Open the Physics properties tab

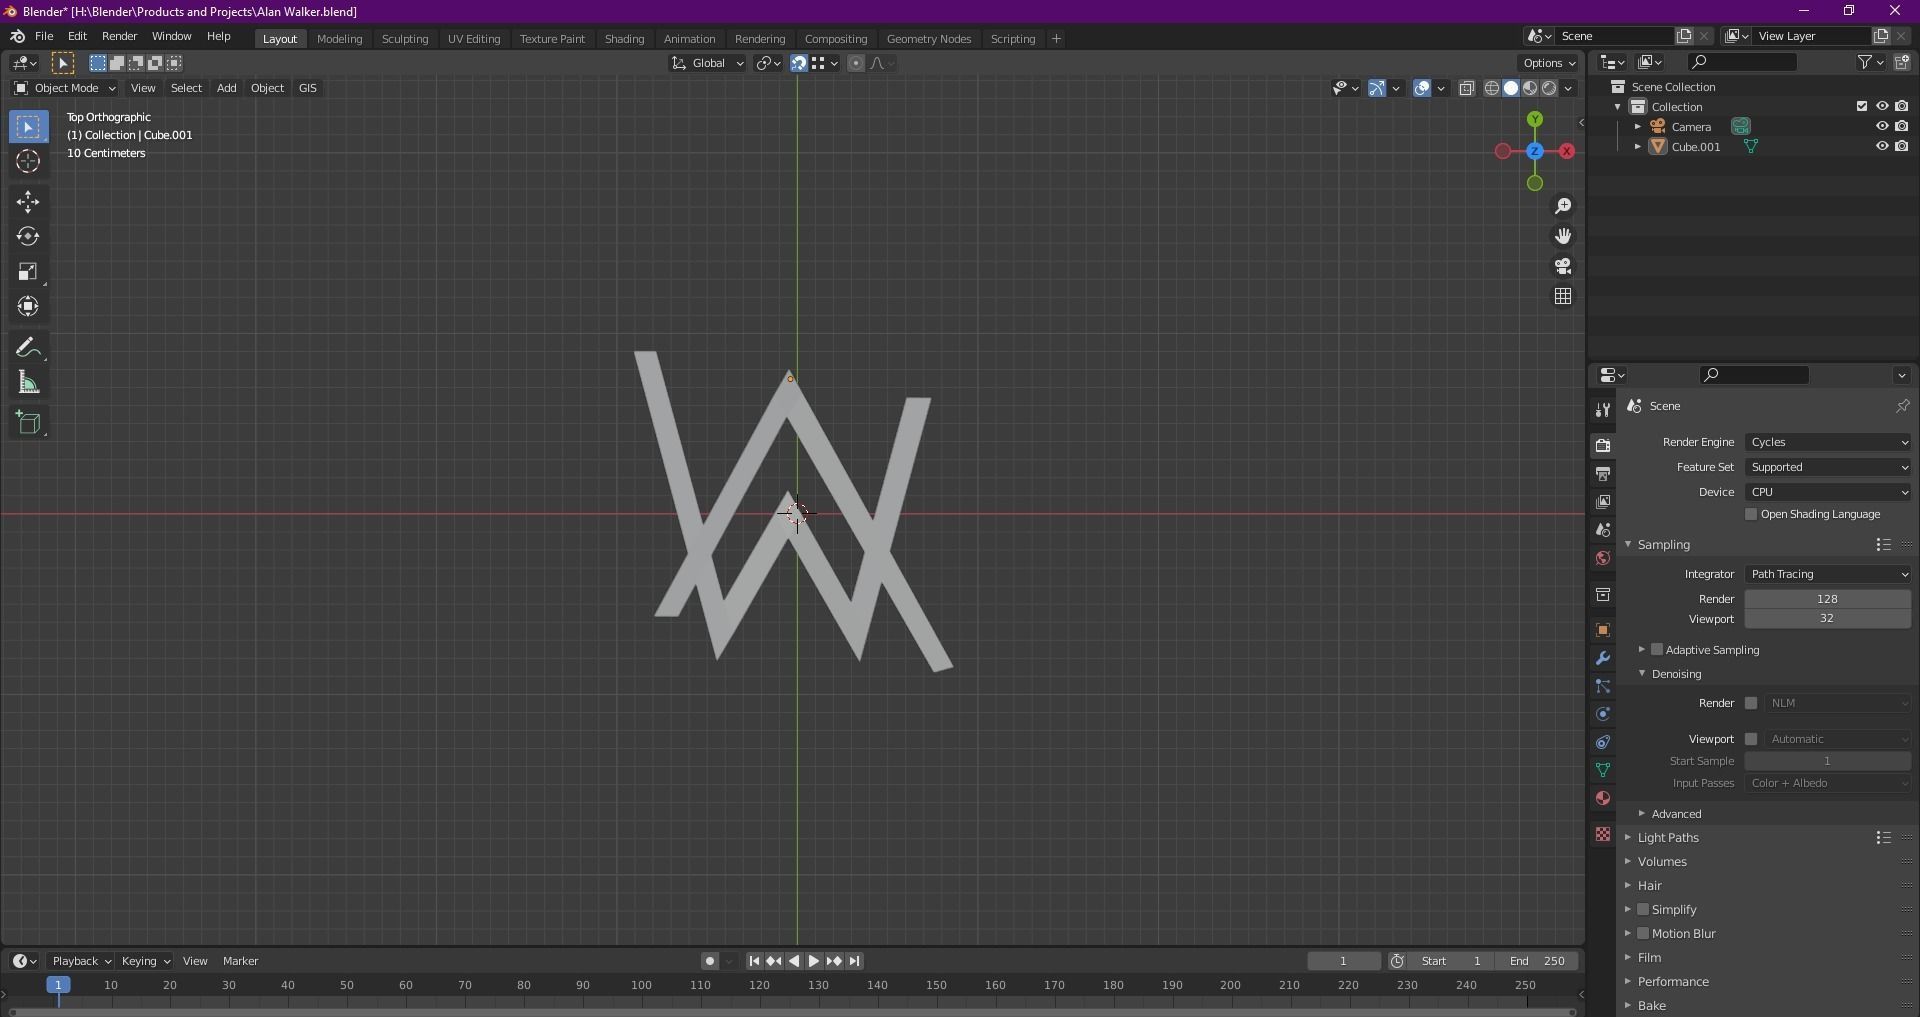[x=1603, y=714]
